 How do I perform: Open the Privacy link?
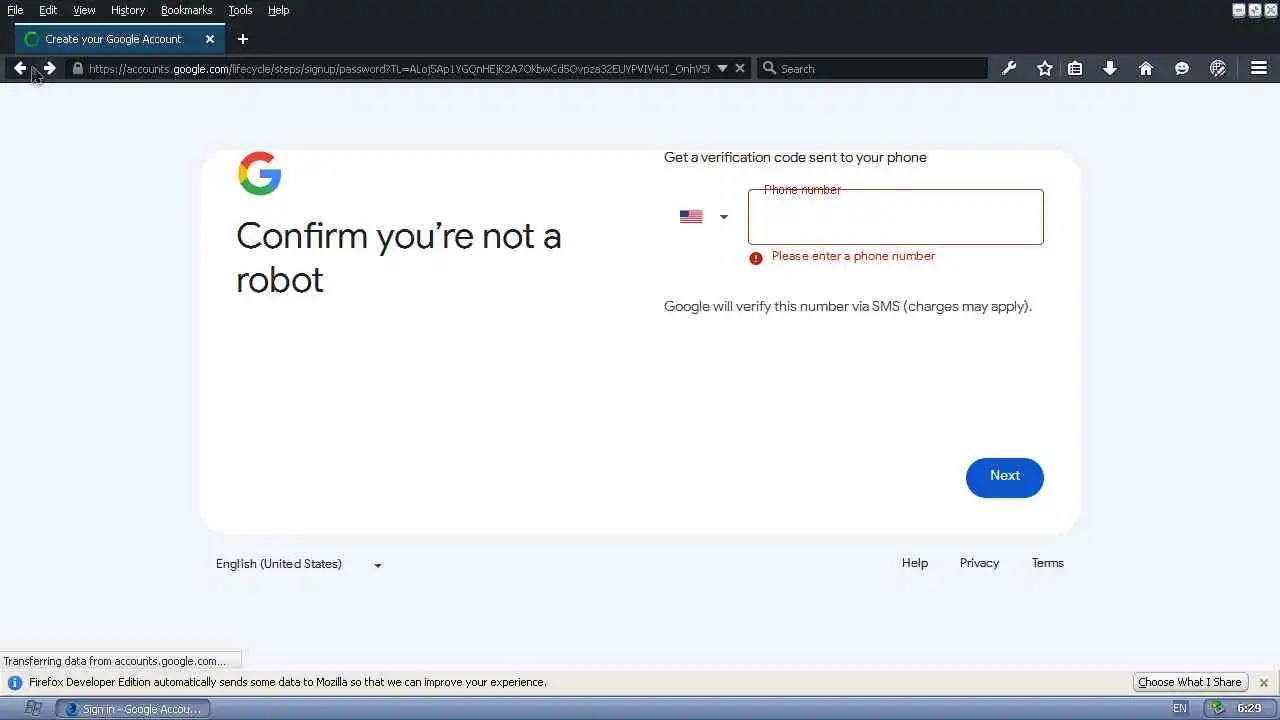coord(979,563)
